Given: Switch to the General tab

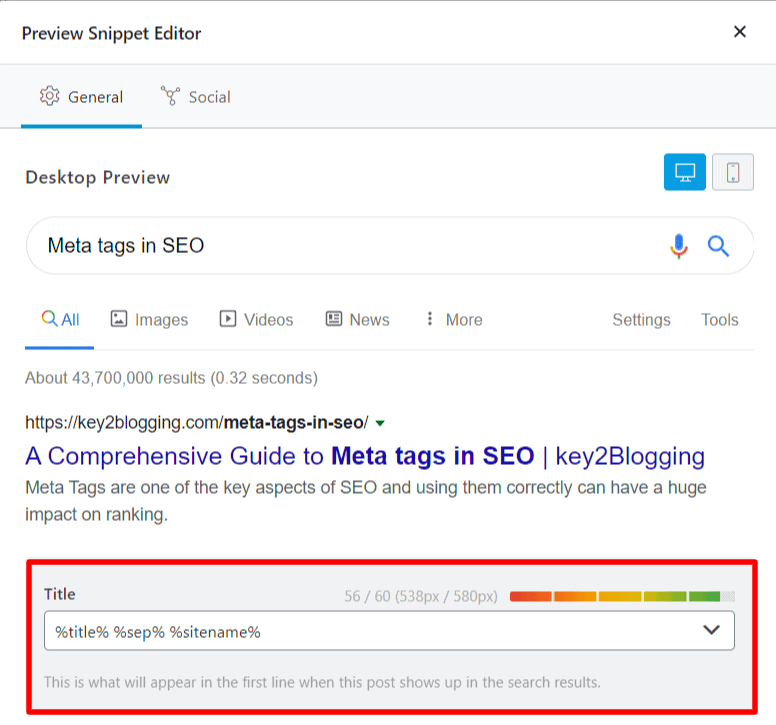Looking at the screenshot, I should [x=81, y=97].
